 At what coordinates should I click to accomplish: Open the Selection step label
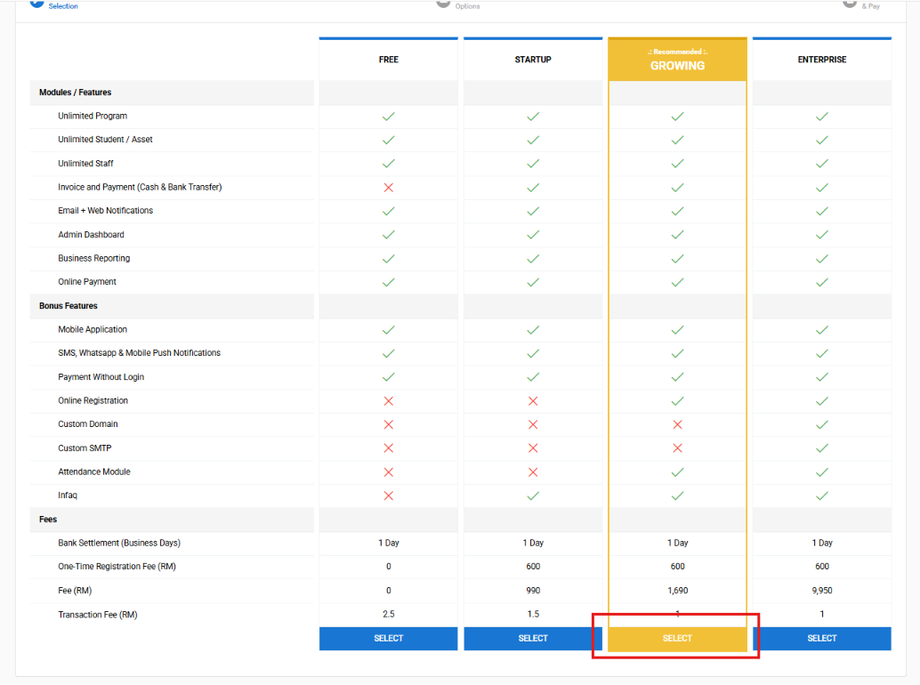pyautogui.click(x=63, y=6)
